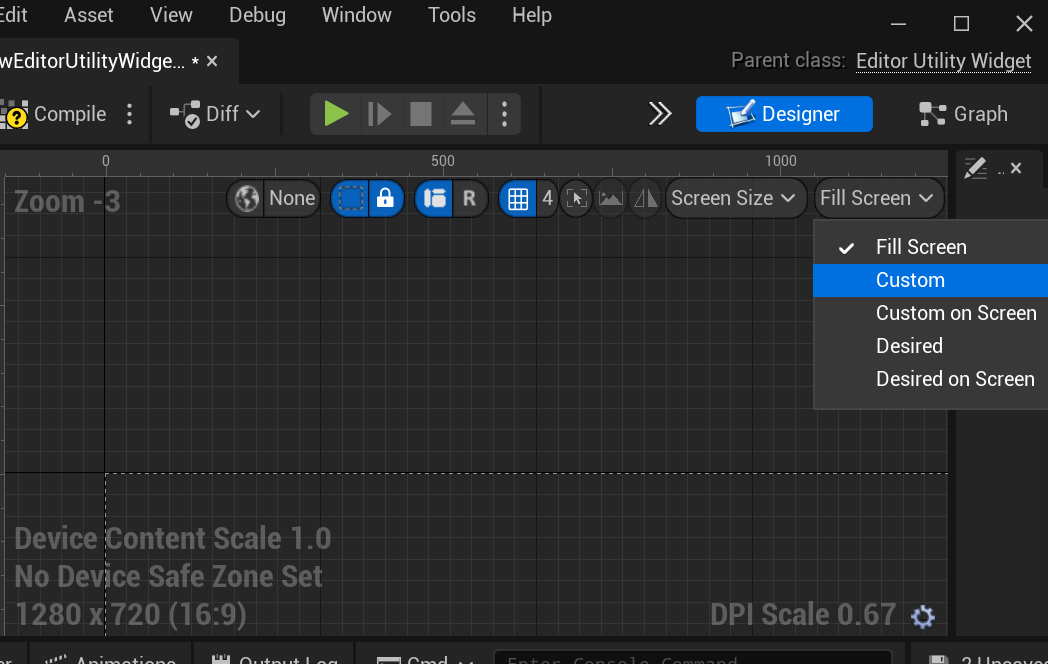Toggle grid snapping icon
This screenshot has height=664, width=1048.
tap(518, 199)
